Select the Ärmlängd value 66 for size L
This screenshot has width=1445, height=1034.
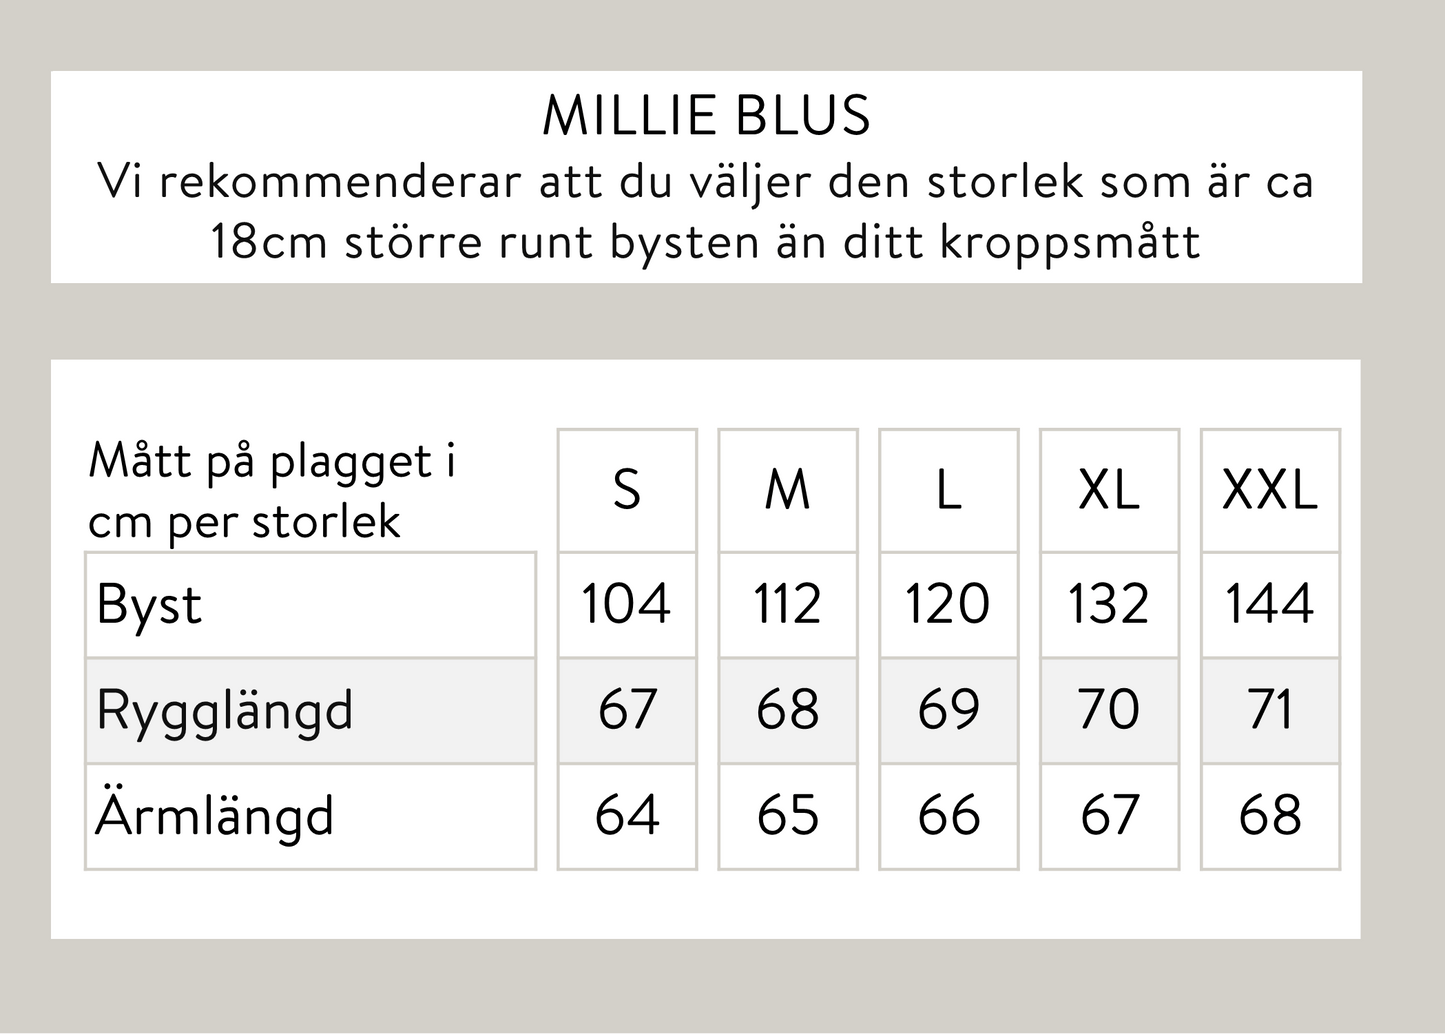pyautogui.click(x=948, y=815)
